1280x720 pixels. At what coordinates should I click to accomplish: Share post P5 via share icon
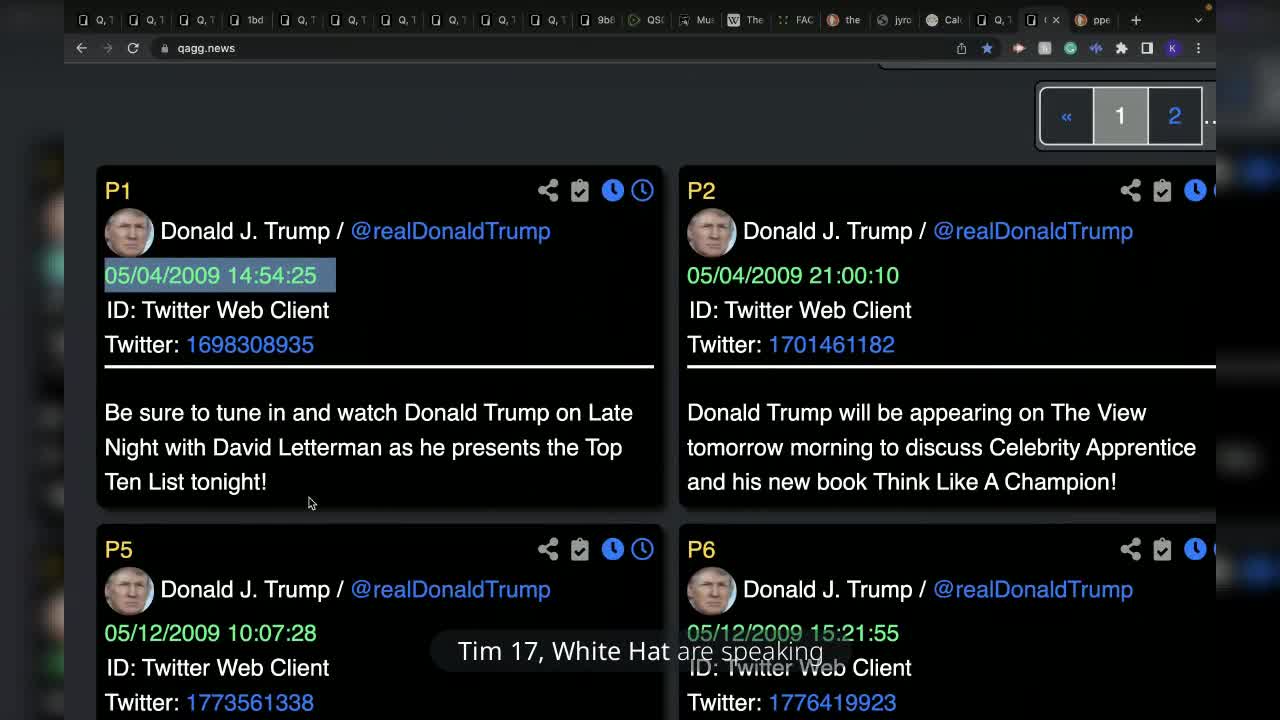(x=548, y=549)
